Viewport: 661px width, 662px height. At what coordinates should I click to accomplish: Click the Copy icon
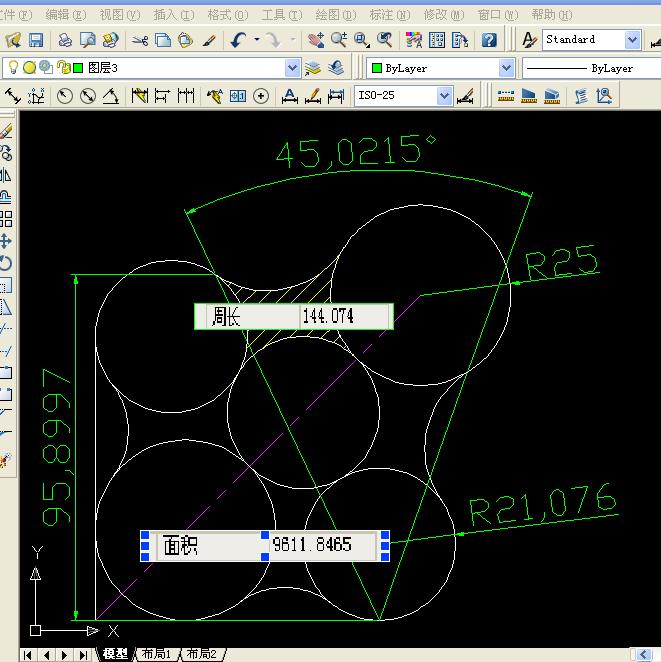pyautogui.click(x=163, y=40)
